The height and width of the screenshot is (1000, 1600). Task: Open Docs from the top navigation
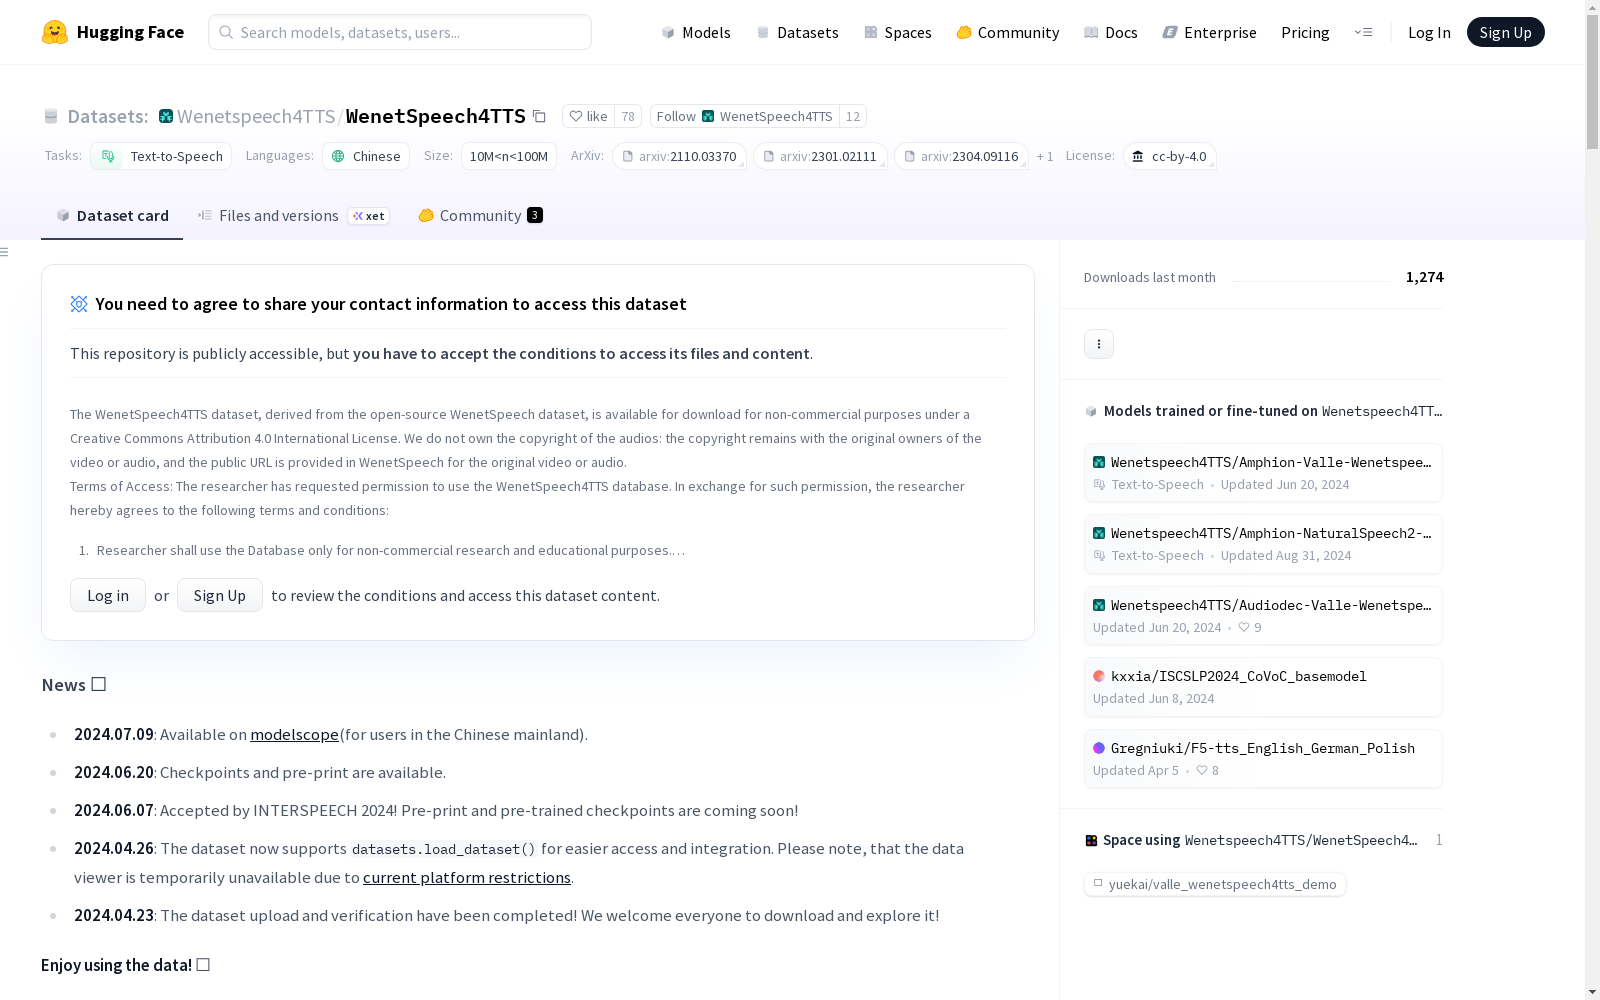[x=1111, y=32]
